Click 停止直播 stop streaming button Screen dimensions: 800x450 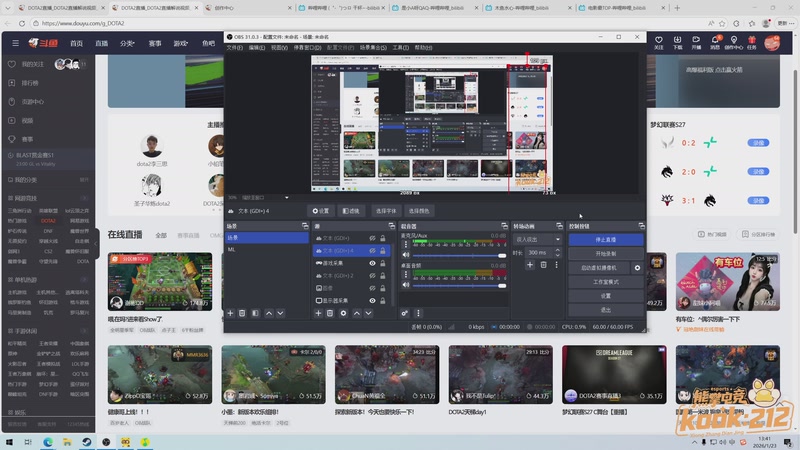606,240
